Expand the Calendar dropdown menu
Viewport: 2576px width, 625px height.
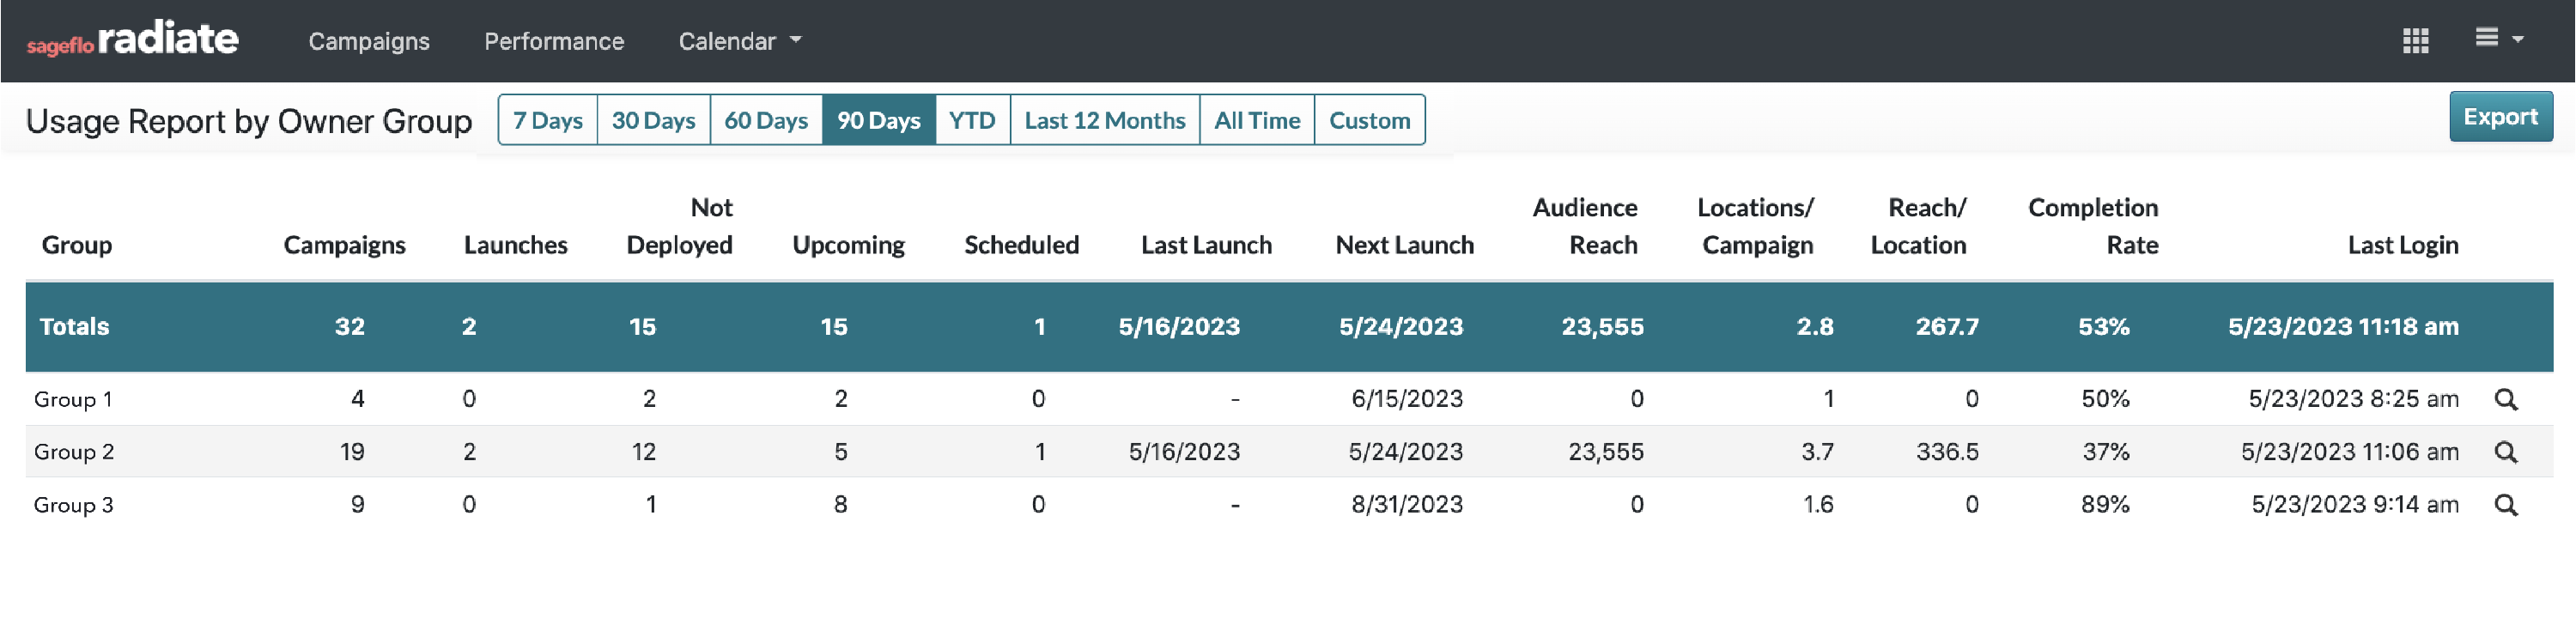(x=739, y=41)
